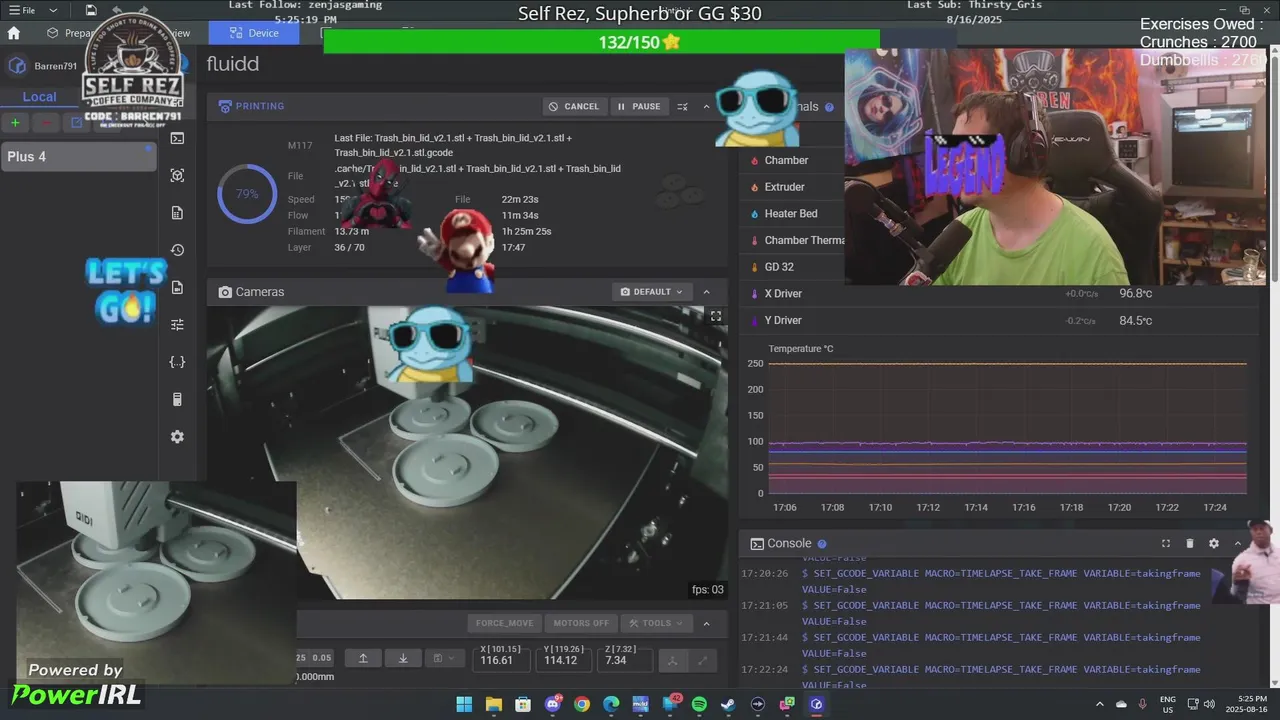Image resolution: width=1280 pixels, height=720 pixels.
Task: Open the camera DEFAULT dropdown
Action: click(x=652, y=292)
